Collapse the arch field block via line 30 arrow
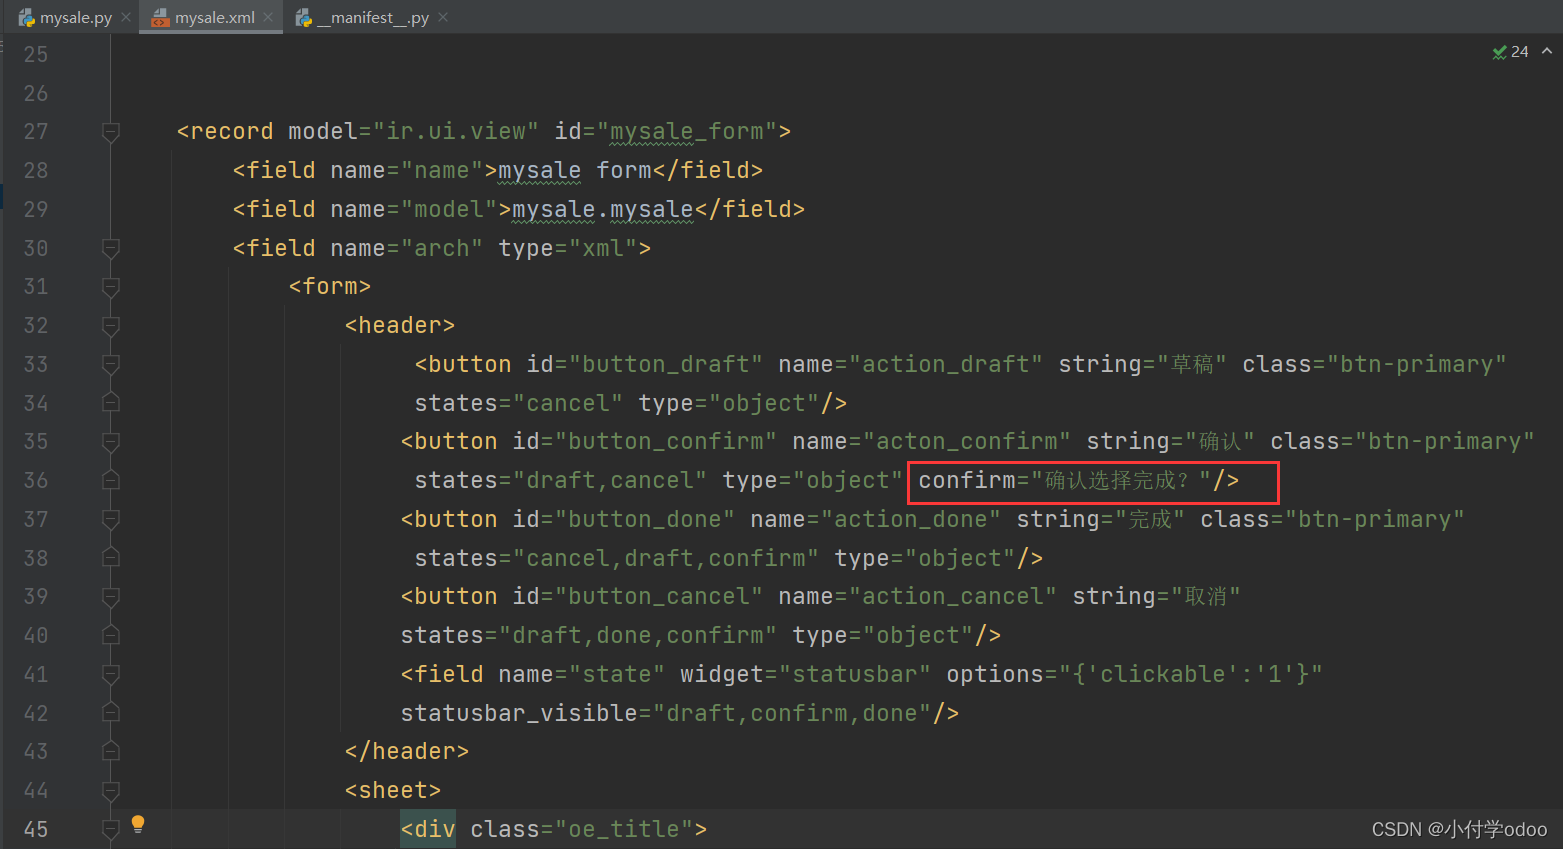This screenshot has width=1563, height=849. point(111,248)
